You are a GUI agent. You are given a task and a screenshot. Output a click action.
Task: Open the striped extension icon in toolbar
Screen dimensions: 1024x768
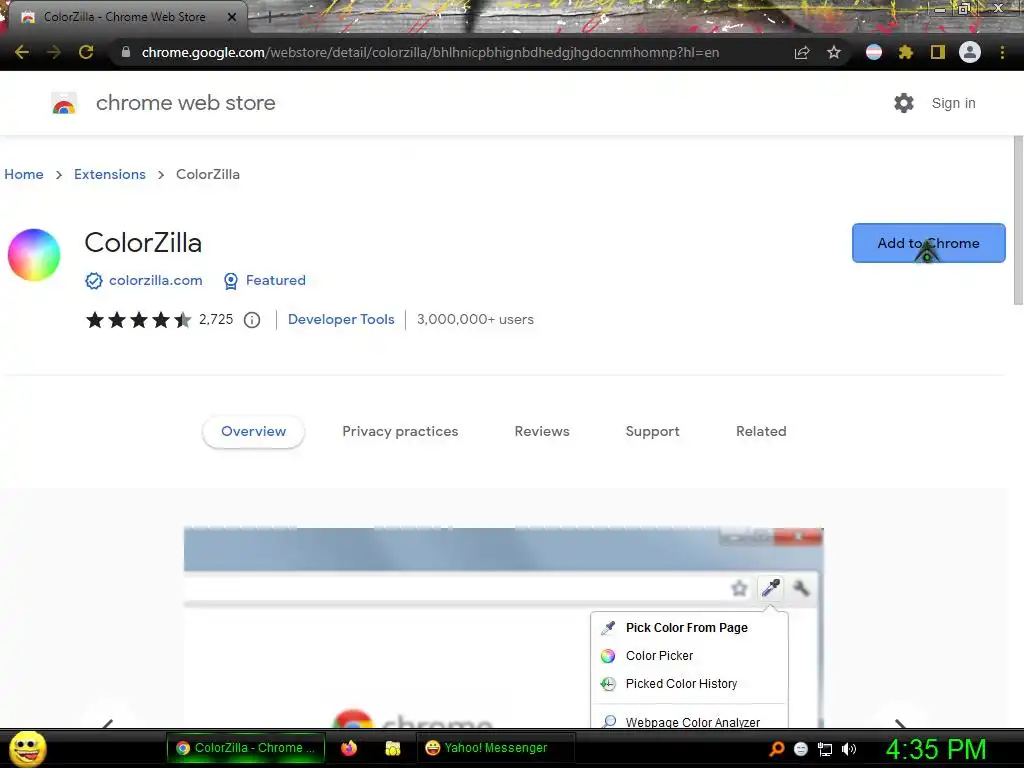[874, 52]
